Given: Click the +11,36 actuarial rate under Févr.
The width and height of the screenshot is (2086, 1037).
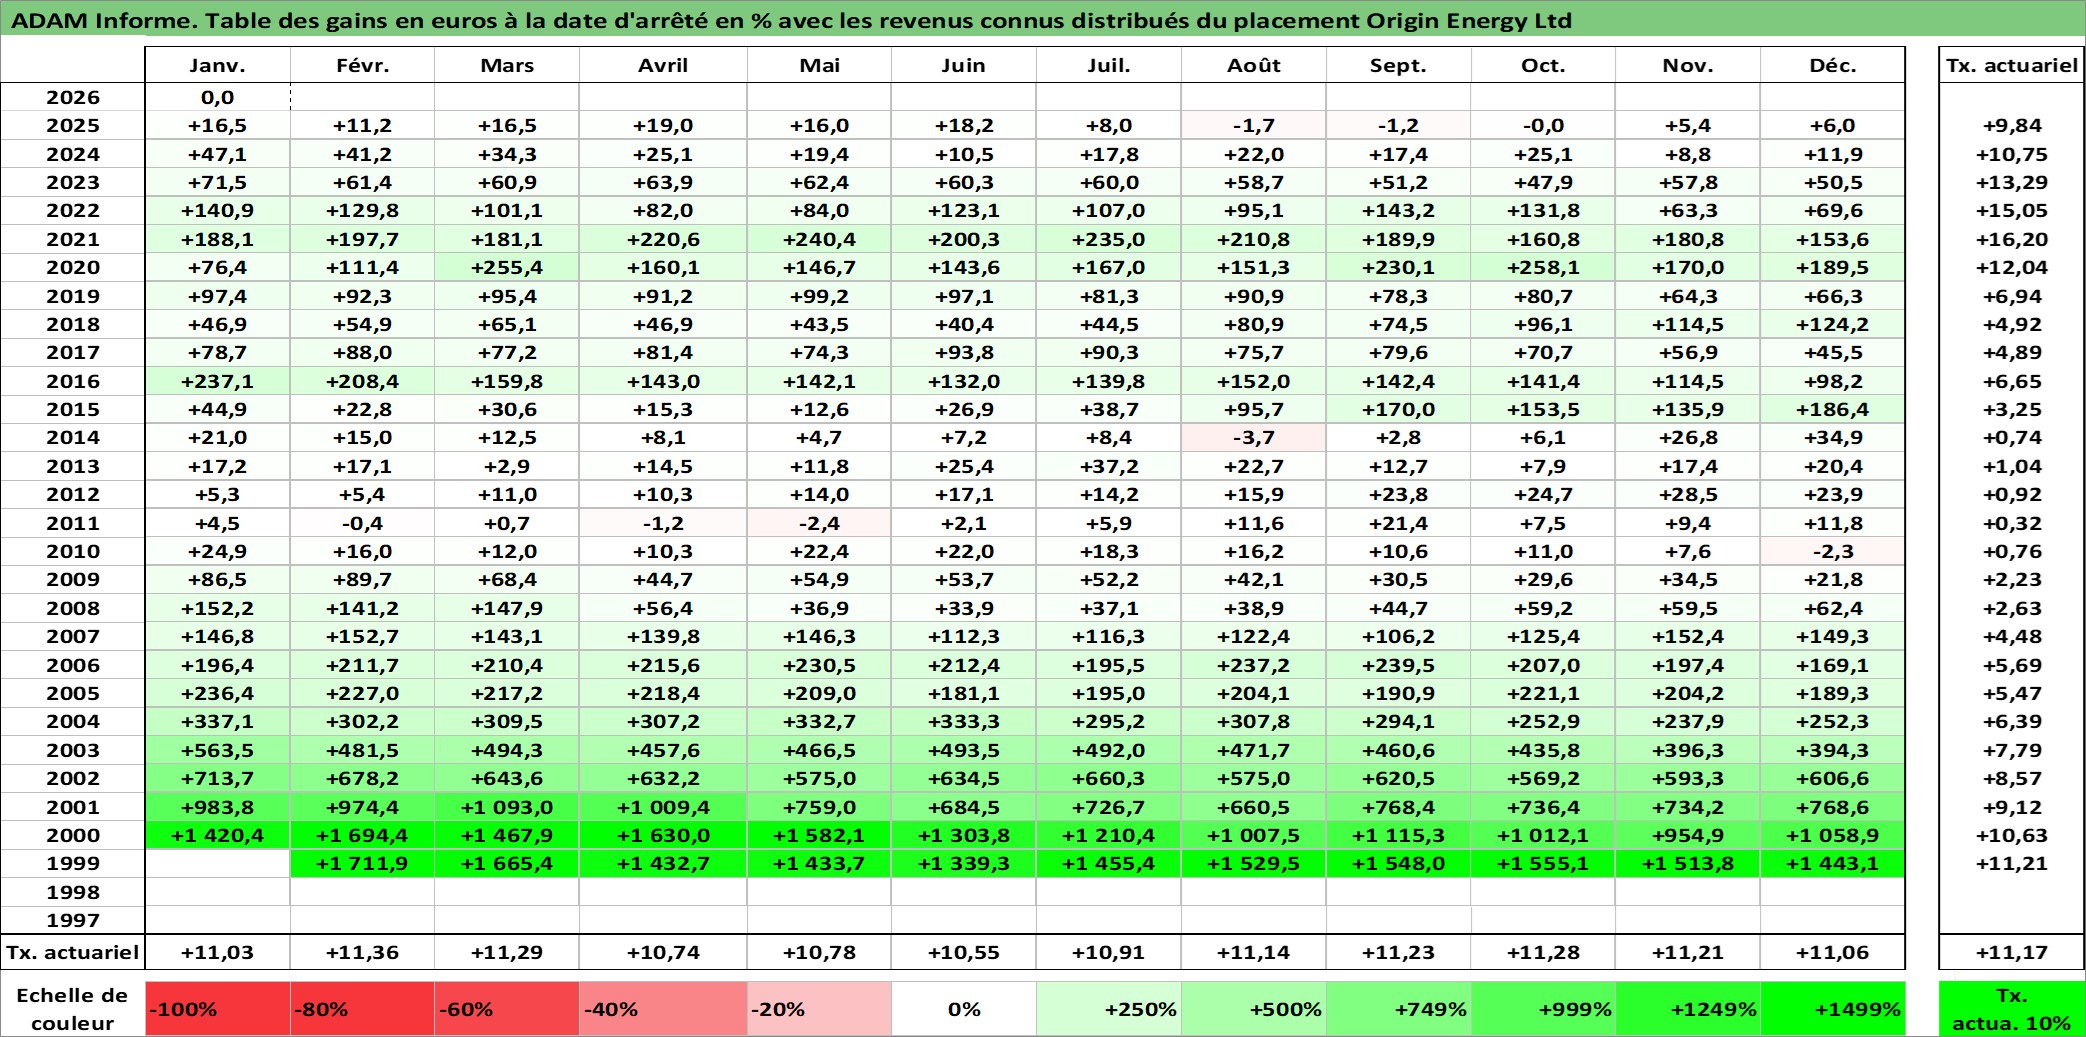Looking at the screenshot, I should tap(362, 952).
